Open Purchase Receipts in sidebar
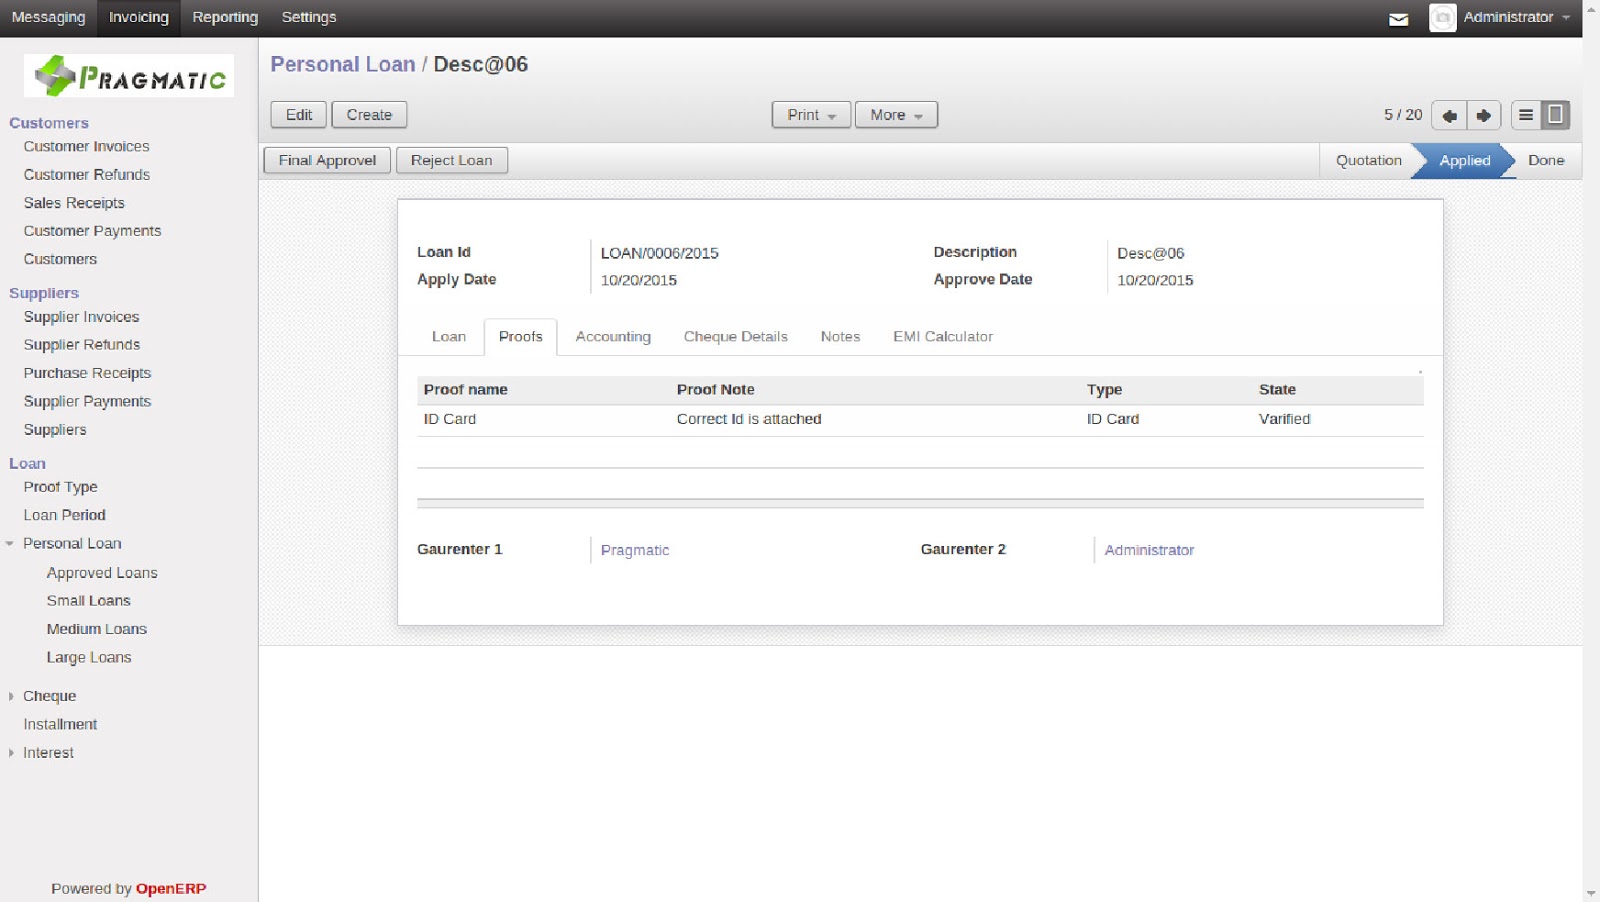The height and width of the screenshot is (902, 1600). pos(87,373)
